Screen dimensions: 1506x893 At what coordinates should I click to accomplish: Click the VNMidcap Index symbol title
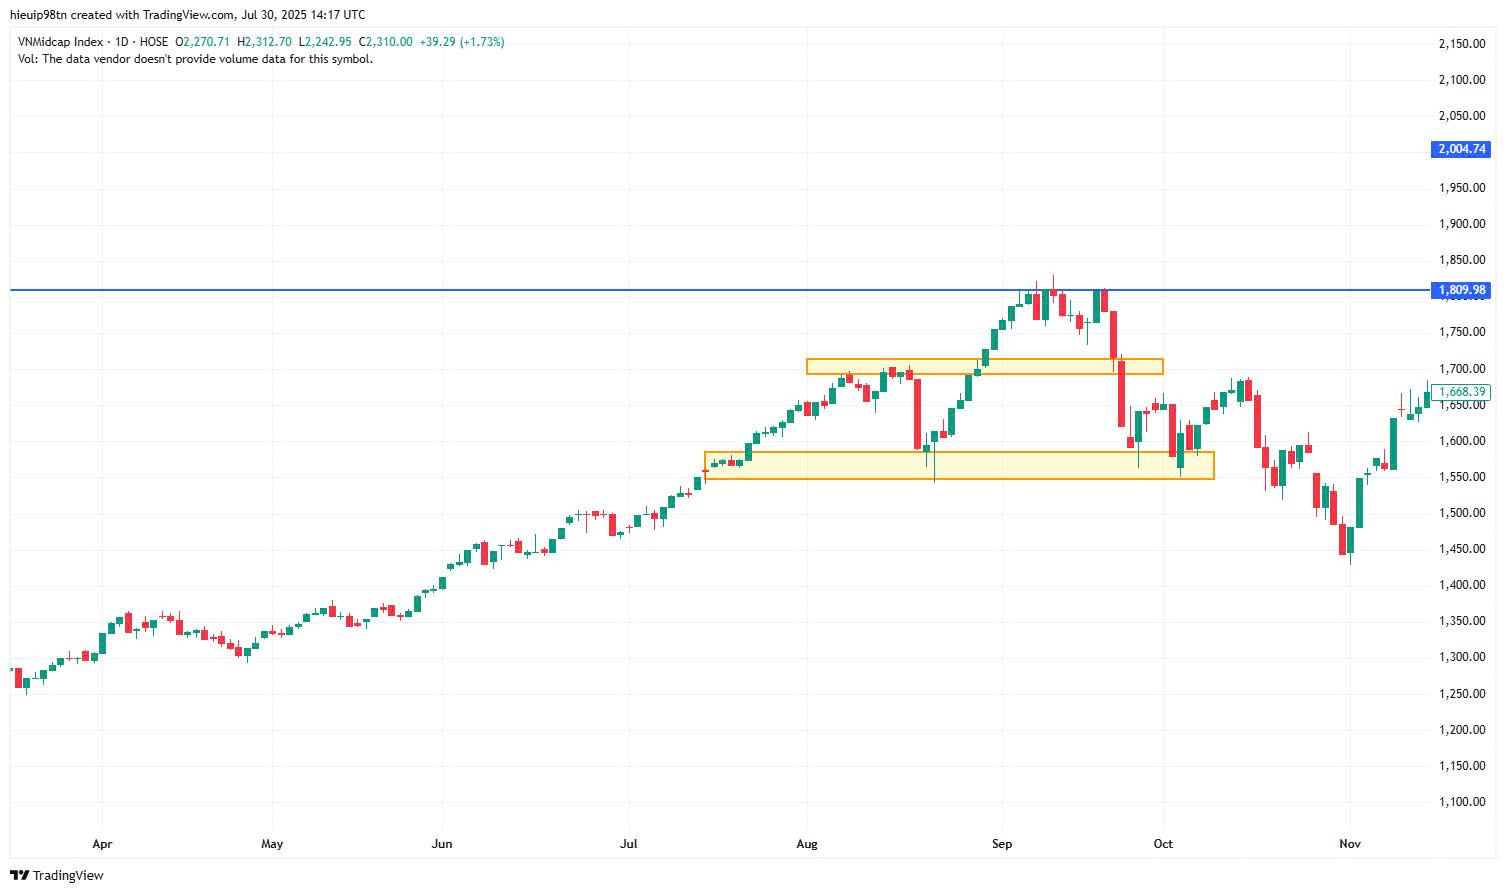tap(59, 42)
